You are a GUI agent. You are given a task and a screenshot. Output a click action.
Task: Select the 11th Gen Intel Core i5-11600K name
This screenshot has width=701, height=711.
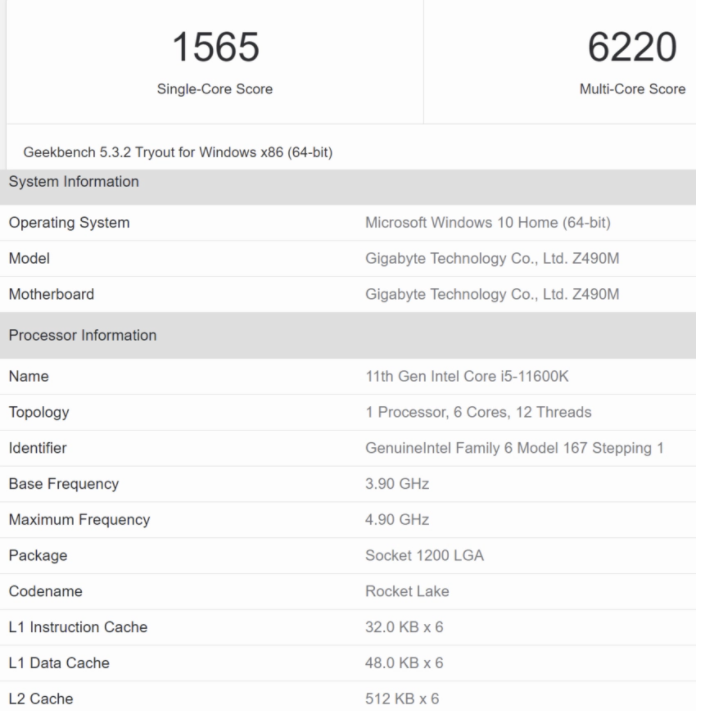tap(469, 376)
